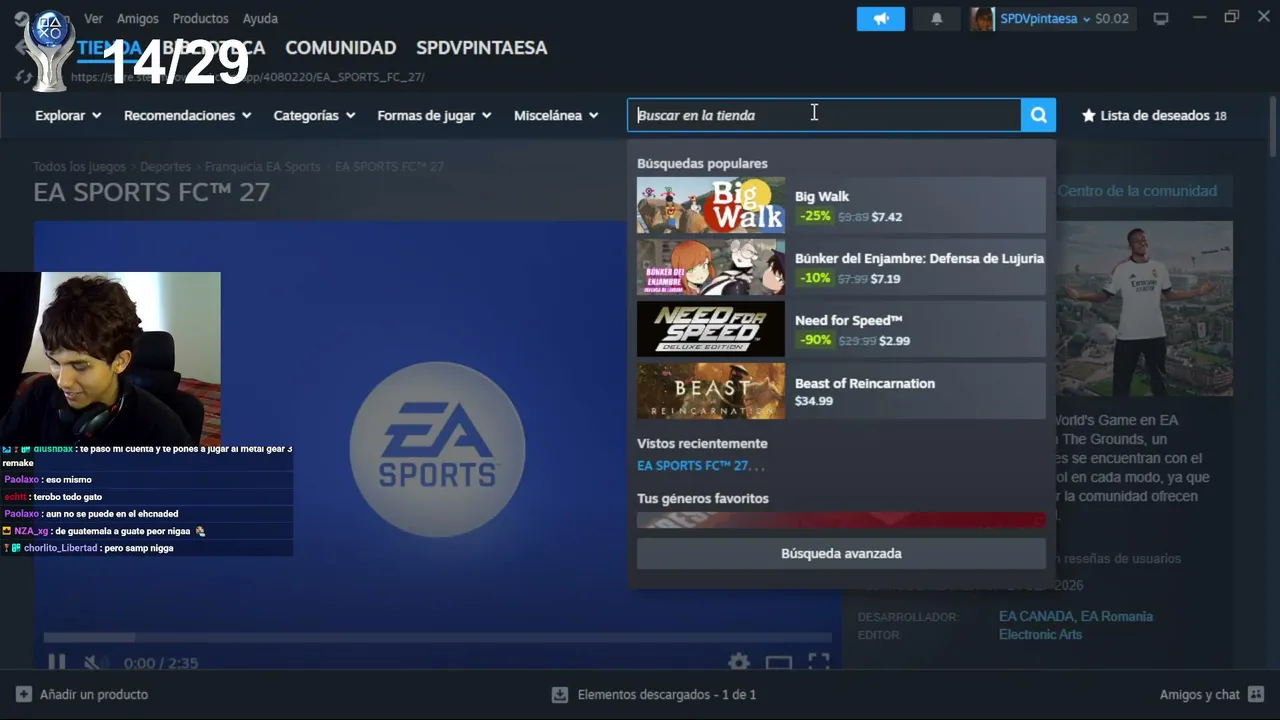The width and height of the screenshot is (1280, 720).
Task: Click the Búsqueda avanzada button
Action: [x=841, y=553]
